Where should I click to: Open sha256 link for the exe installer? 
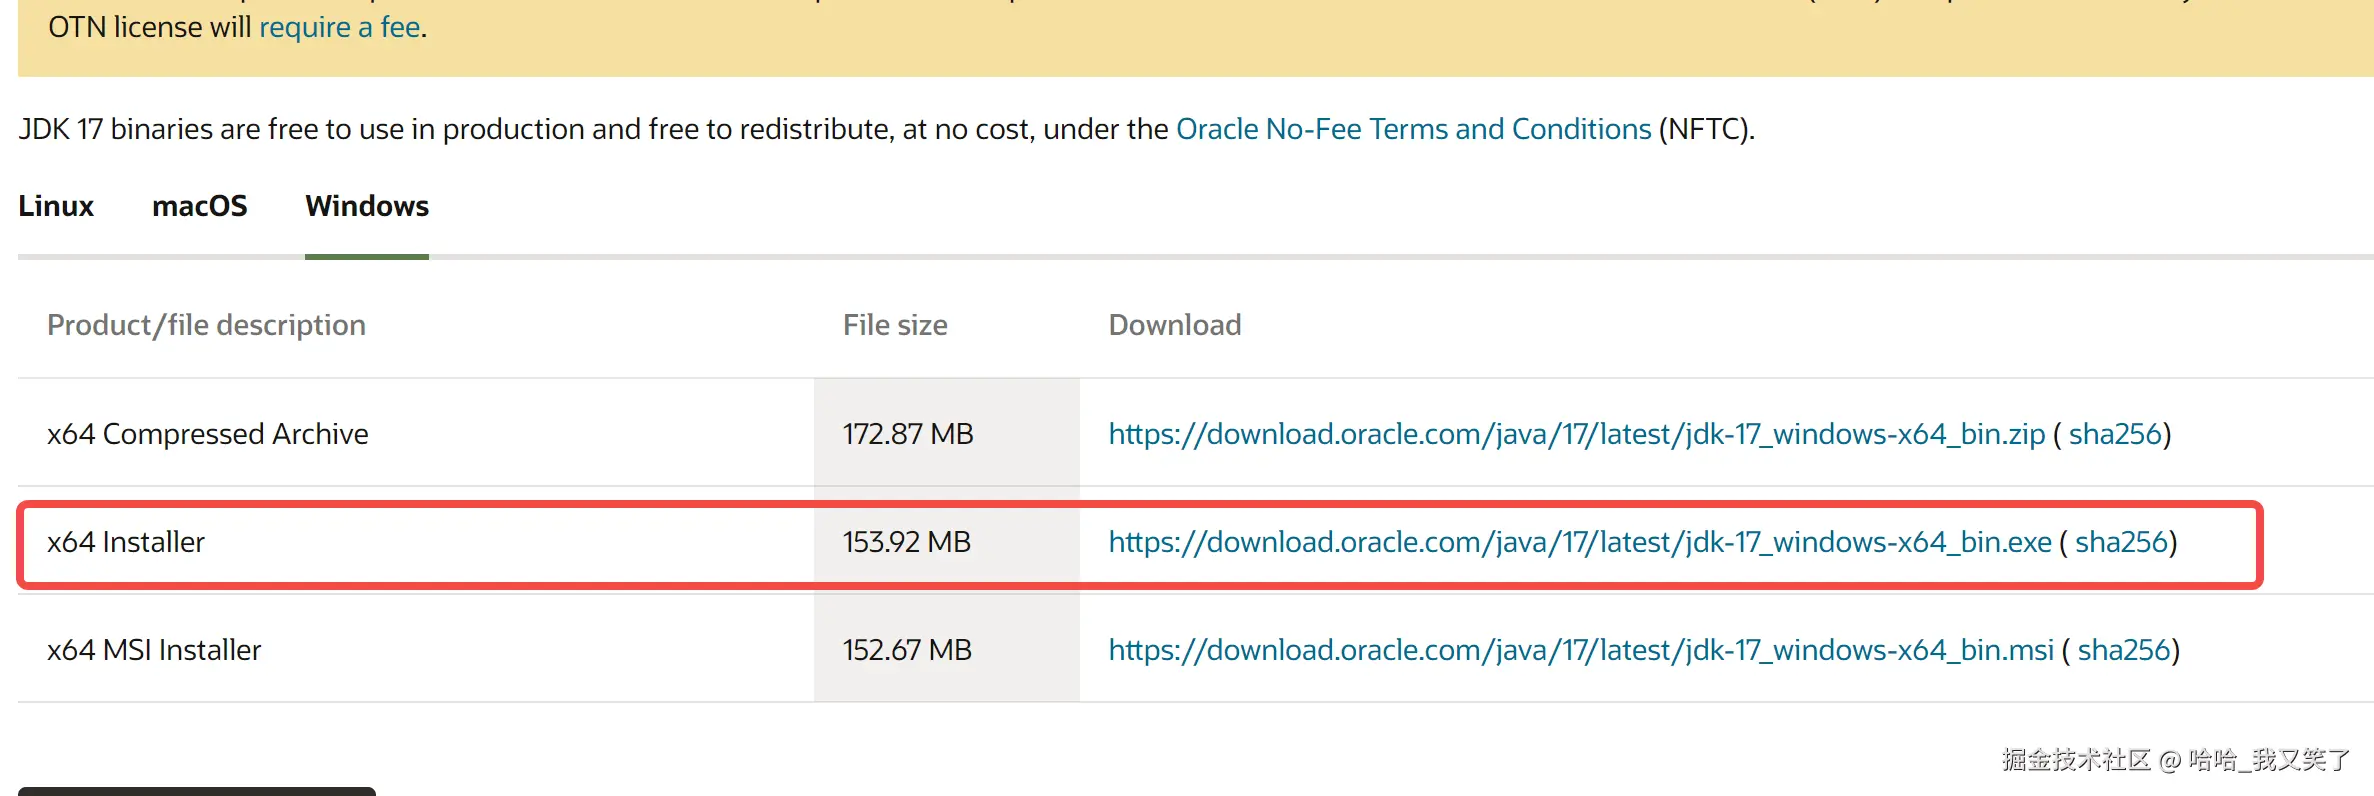(x=2121, y=542)
